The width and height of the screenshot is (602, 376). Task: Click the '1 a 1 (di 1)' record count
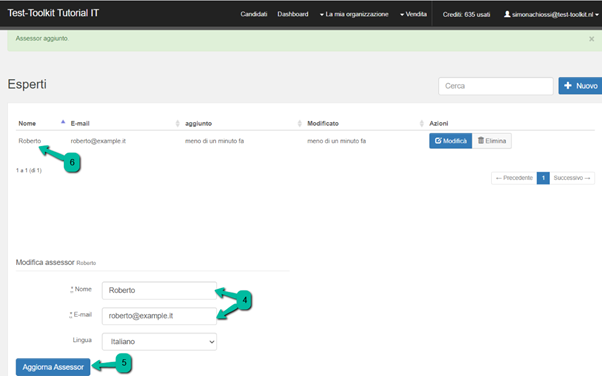point(29,170)
